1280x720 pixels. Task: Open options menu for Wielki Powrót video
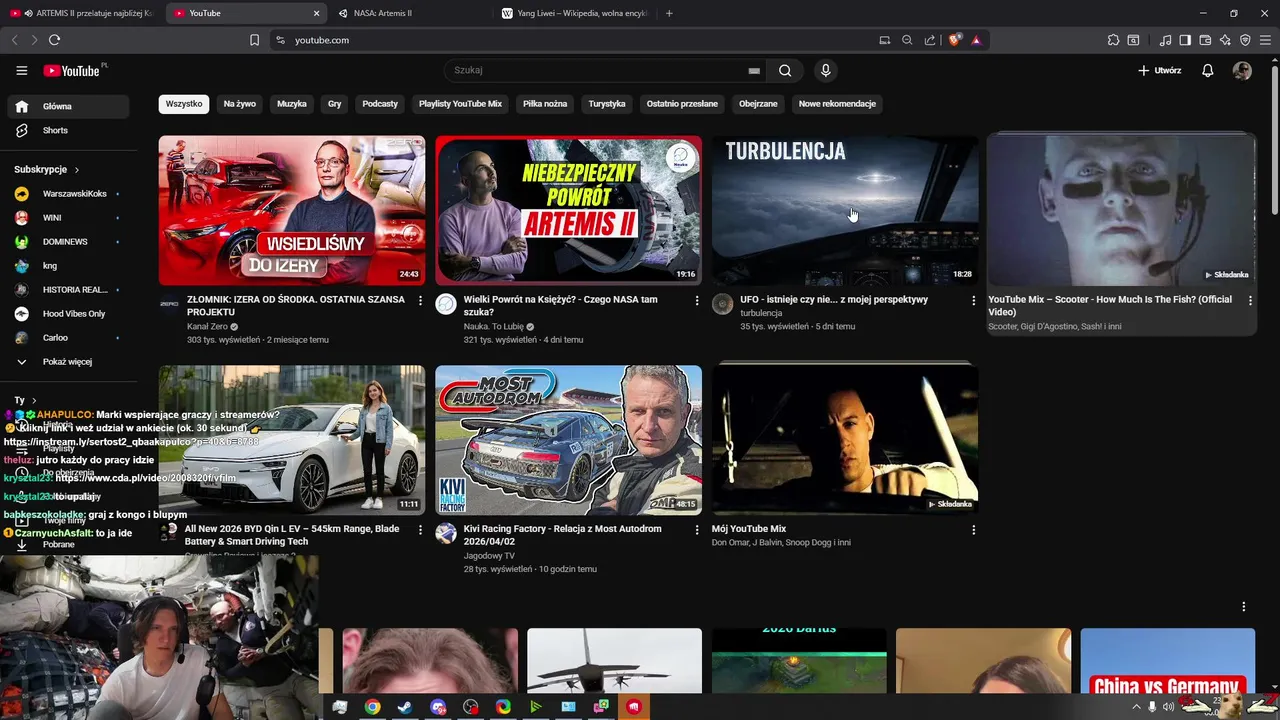pyautogui.click(x=697, y=300)
